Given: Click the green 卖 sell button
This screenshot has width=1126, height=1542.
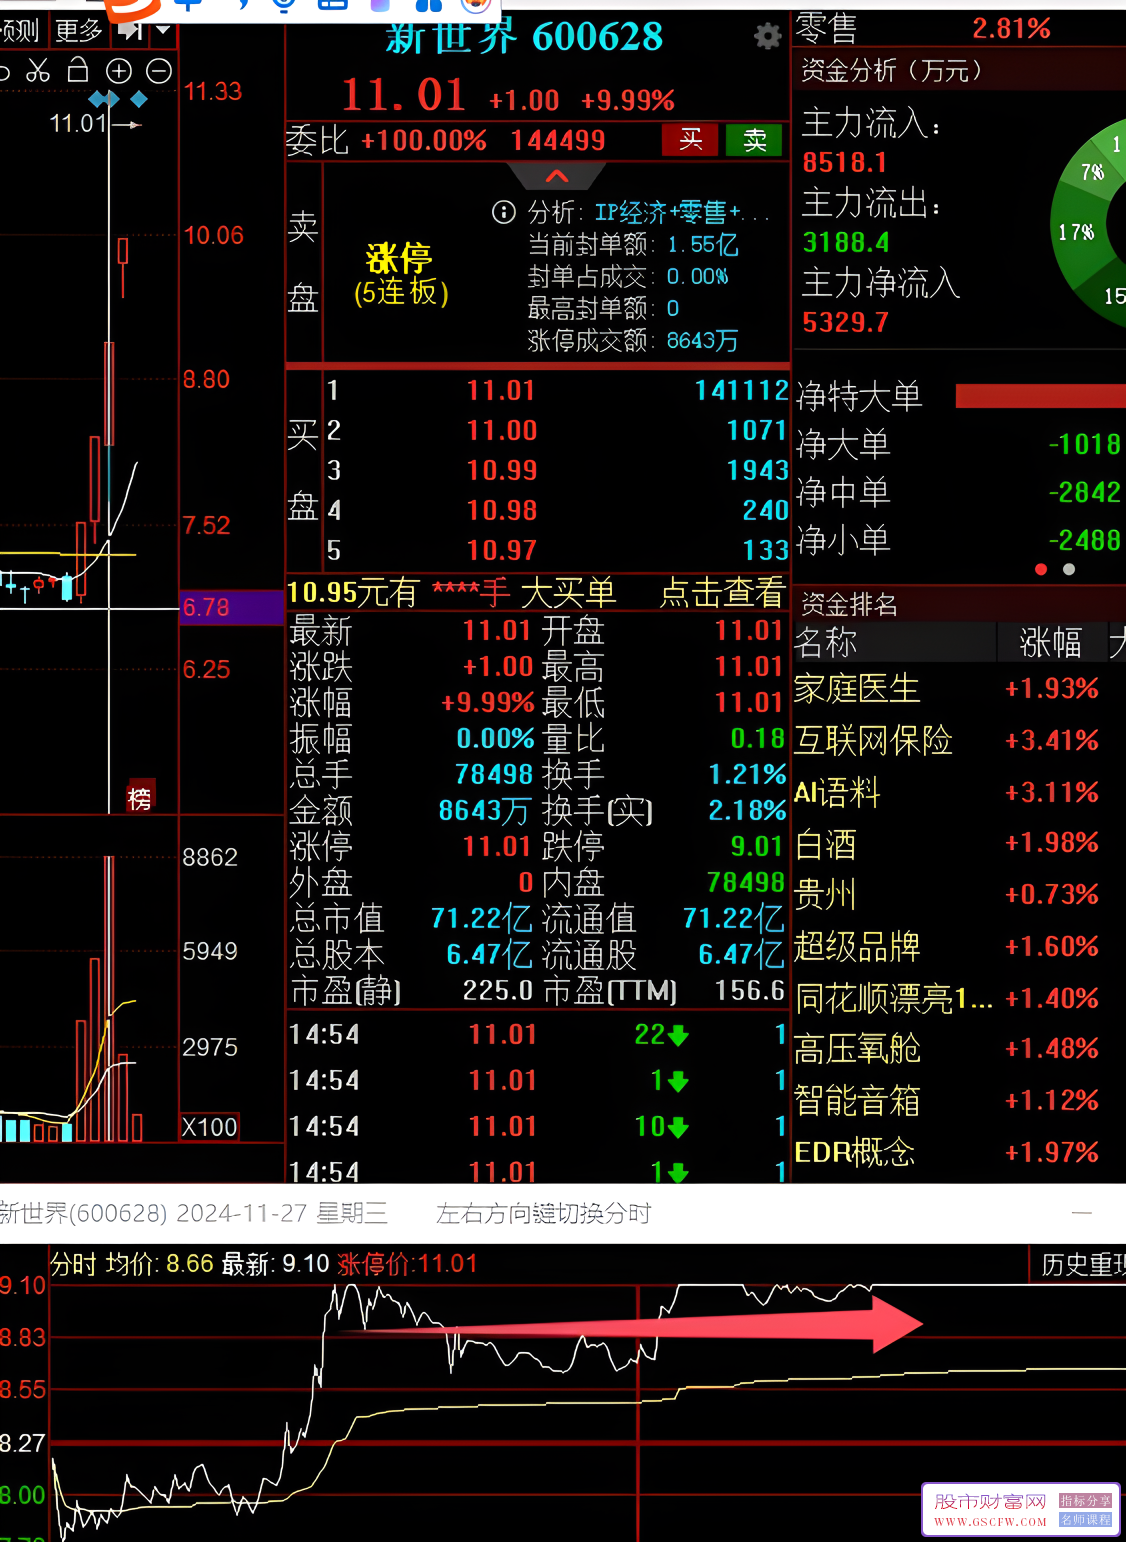Looking at the screenshot, I should click(x=754, y=140).
